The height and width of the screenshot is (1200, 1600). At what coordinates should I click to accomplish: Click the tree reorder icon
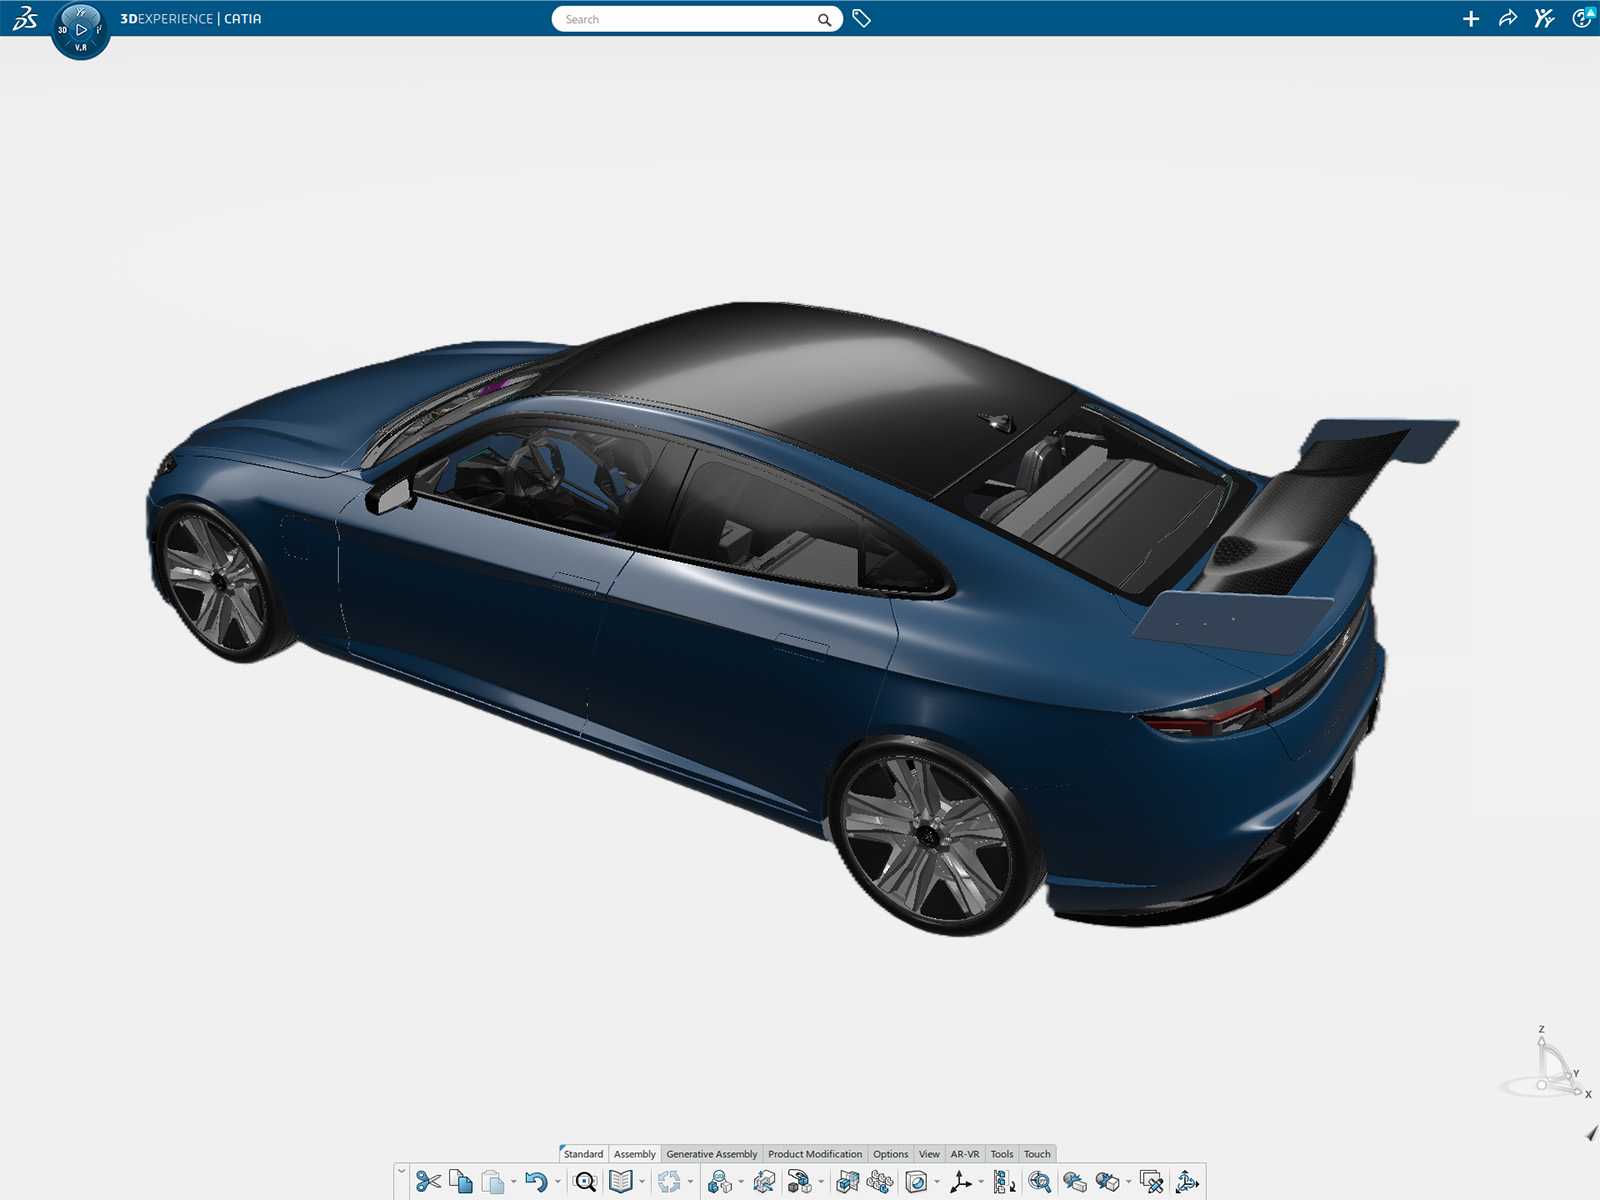1005,1182
